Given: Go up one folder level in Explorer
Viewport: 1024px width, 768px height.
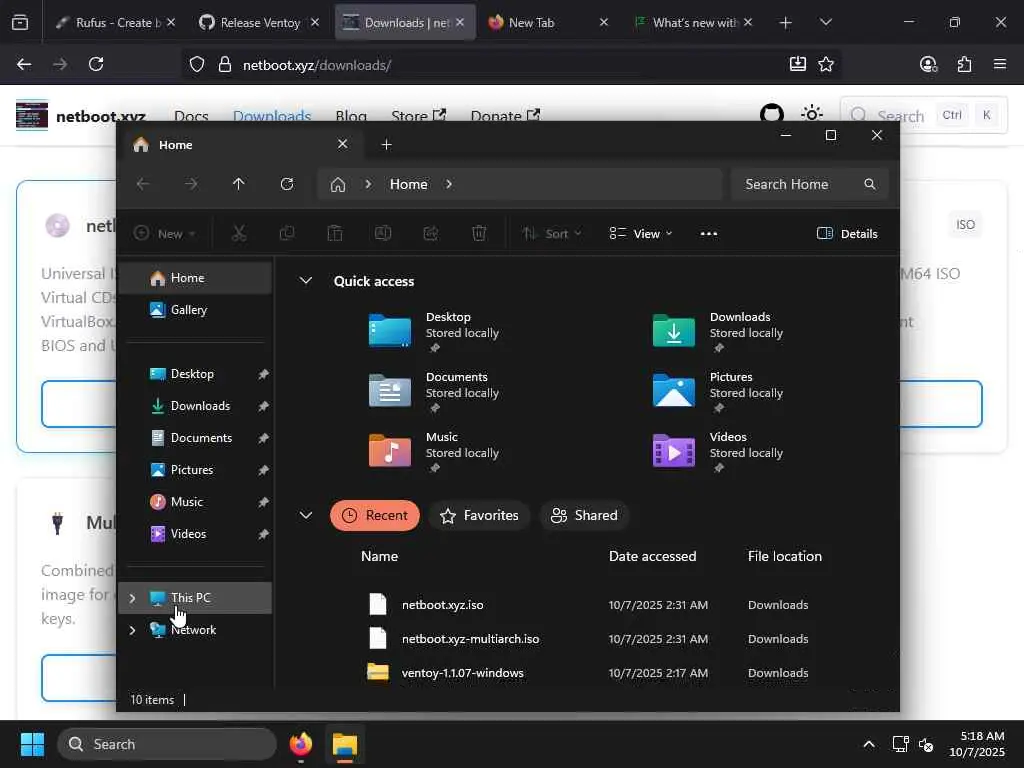Looking at the screenshot, I should click(x=238, y=184).
